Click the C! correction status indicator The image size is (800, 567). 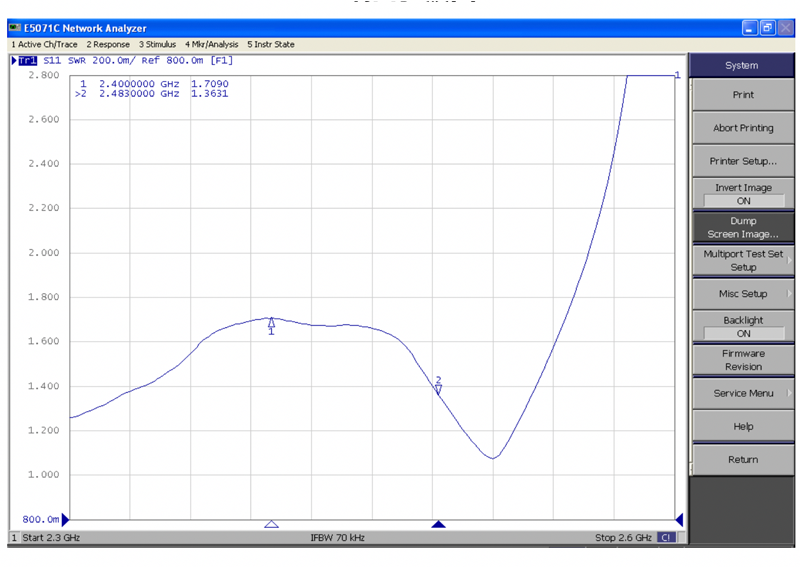click(x=666, y=538)
